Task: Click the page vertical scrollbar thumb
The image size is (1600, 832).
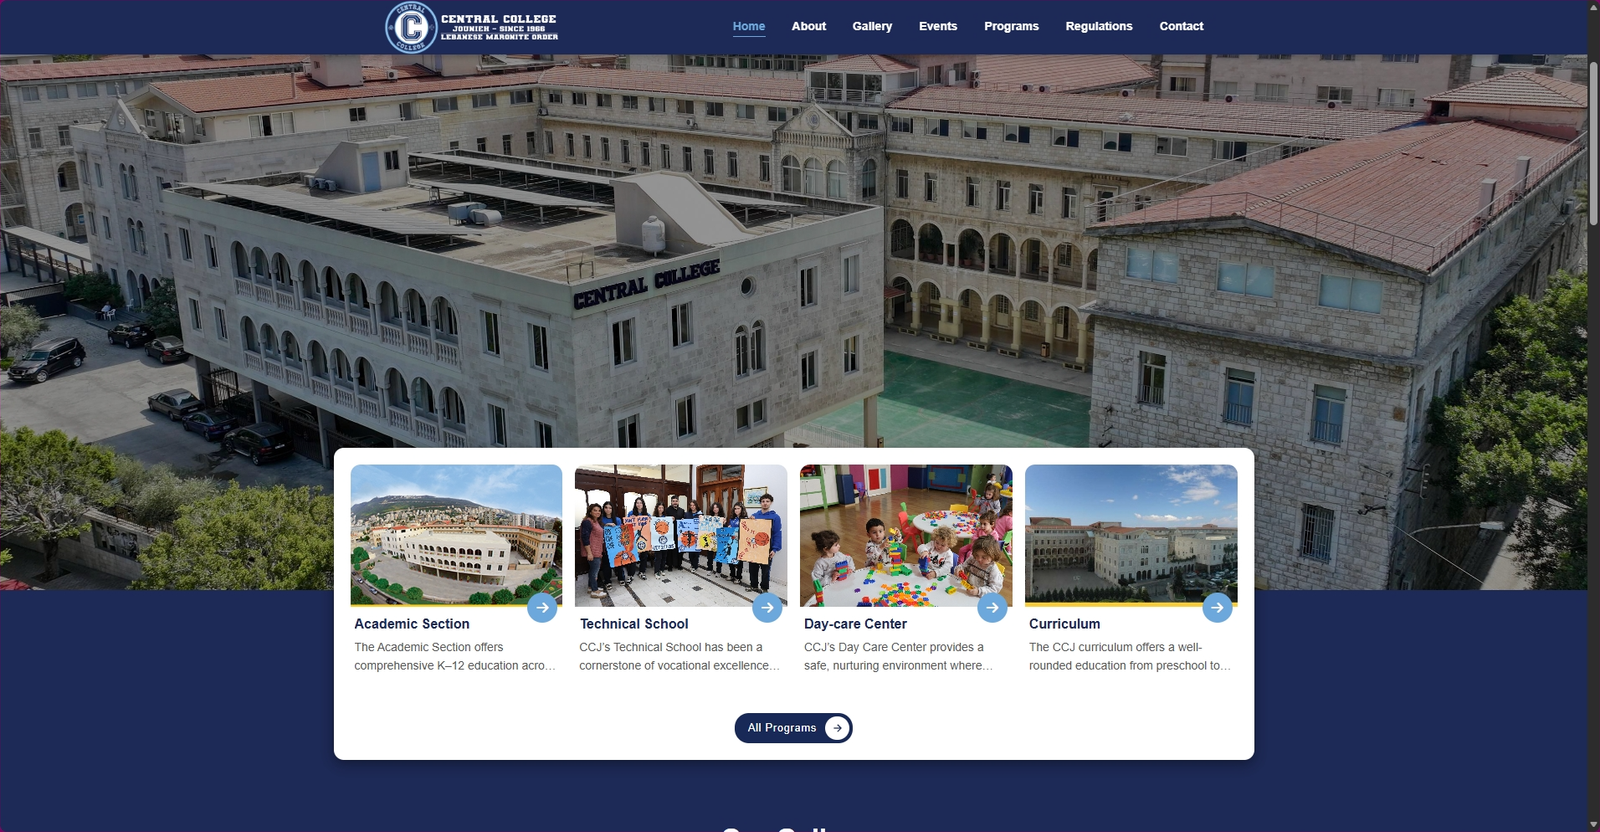Action: coord(1593,135)
